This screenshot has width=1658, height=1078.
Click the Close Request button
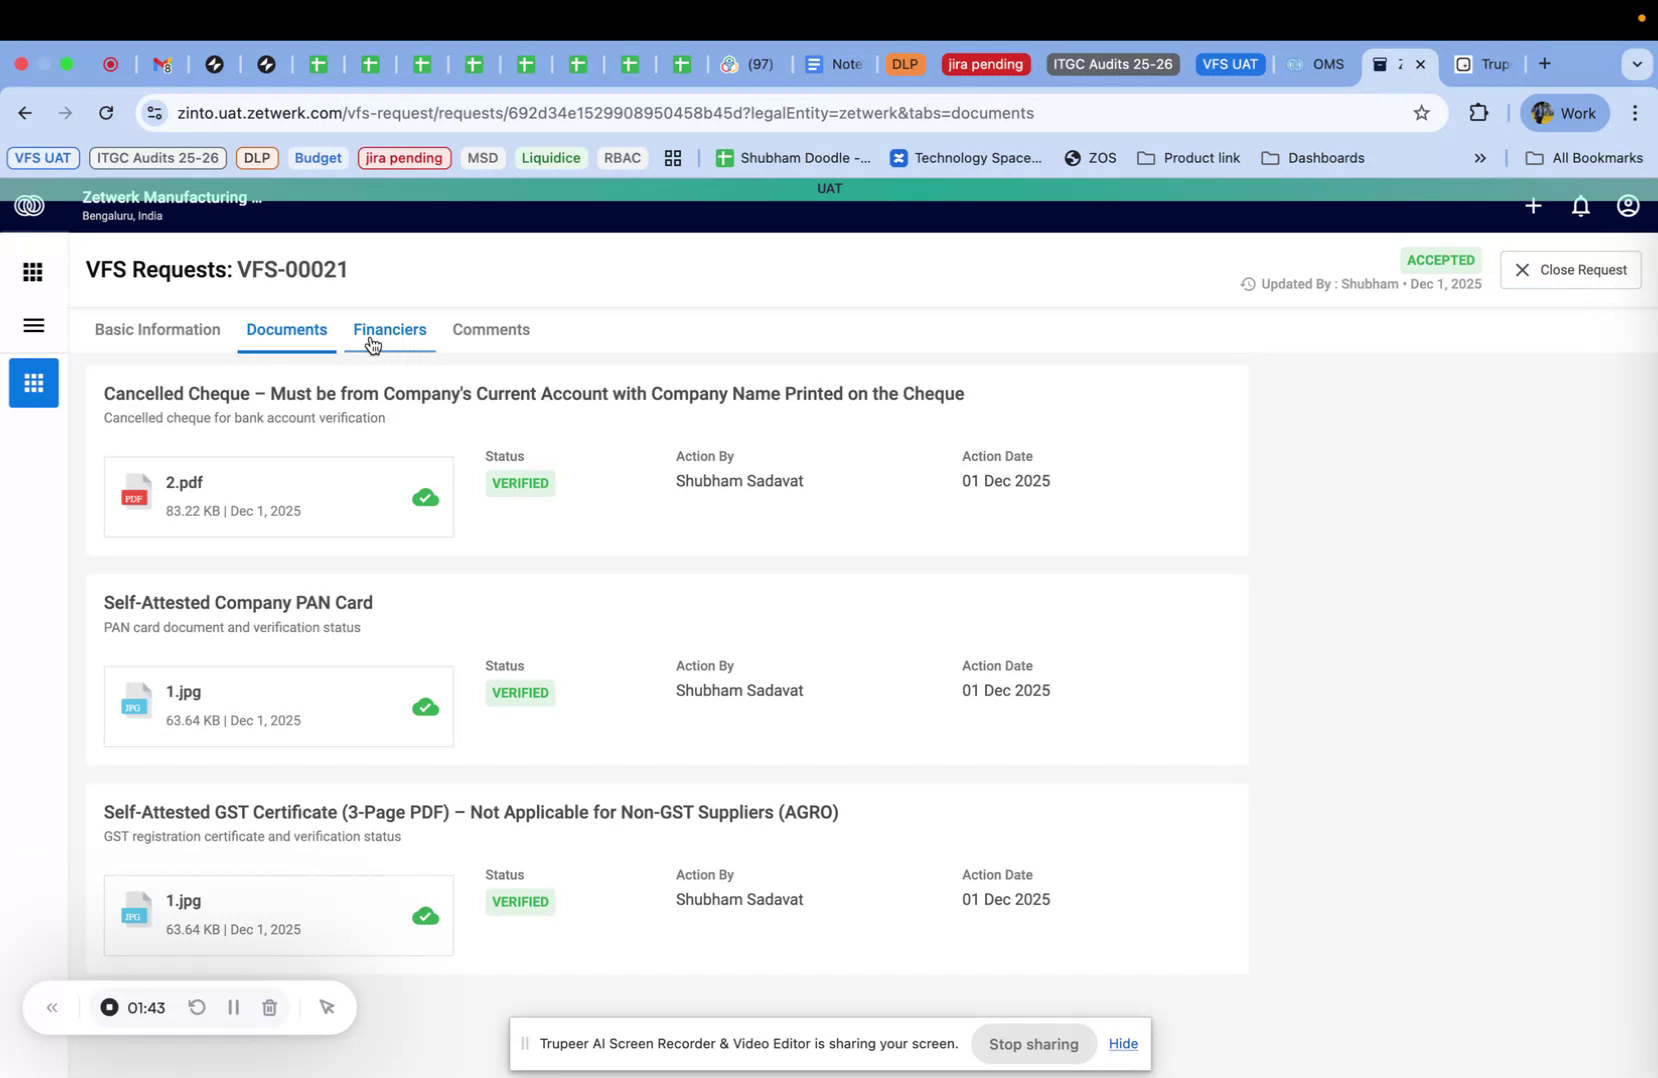[1570, 269]
